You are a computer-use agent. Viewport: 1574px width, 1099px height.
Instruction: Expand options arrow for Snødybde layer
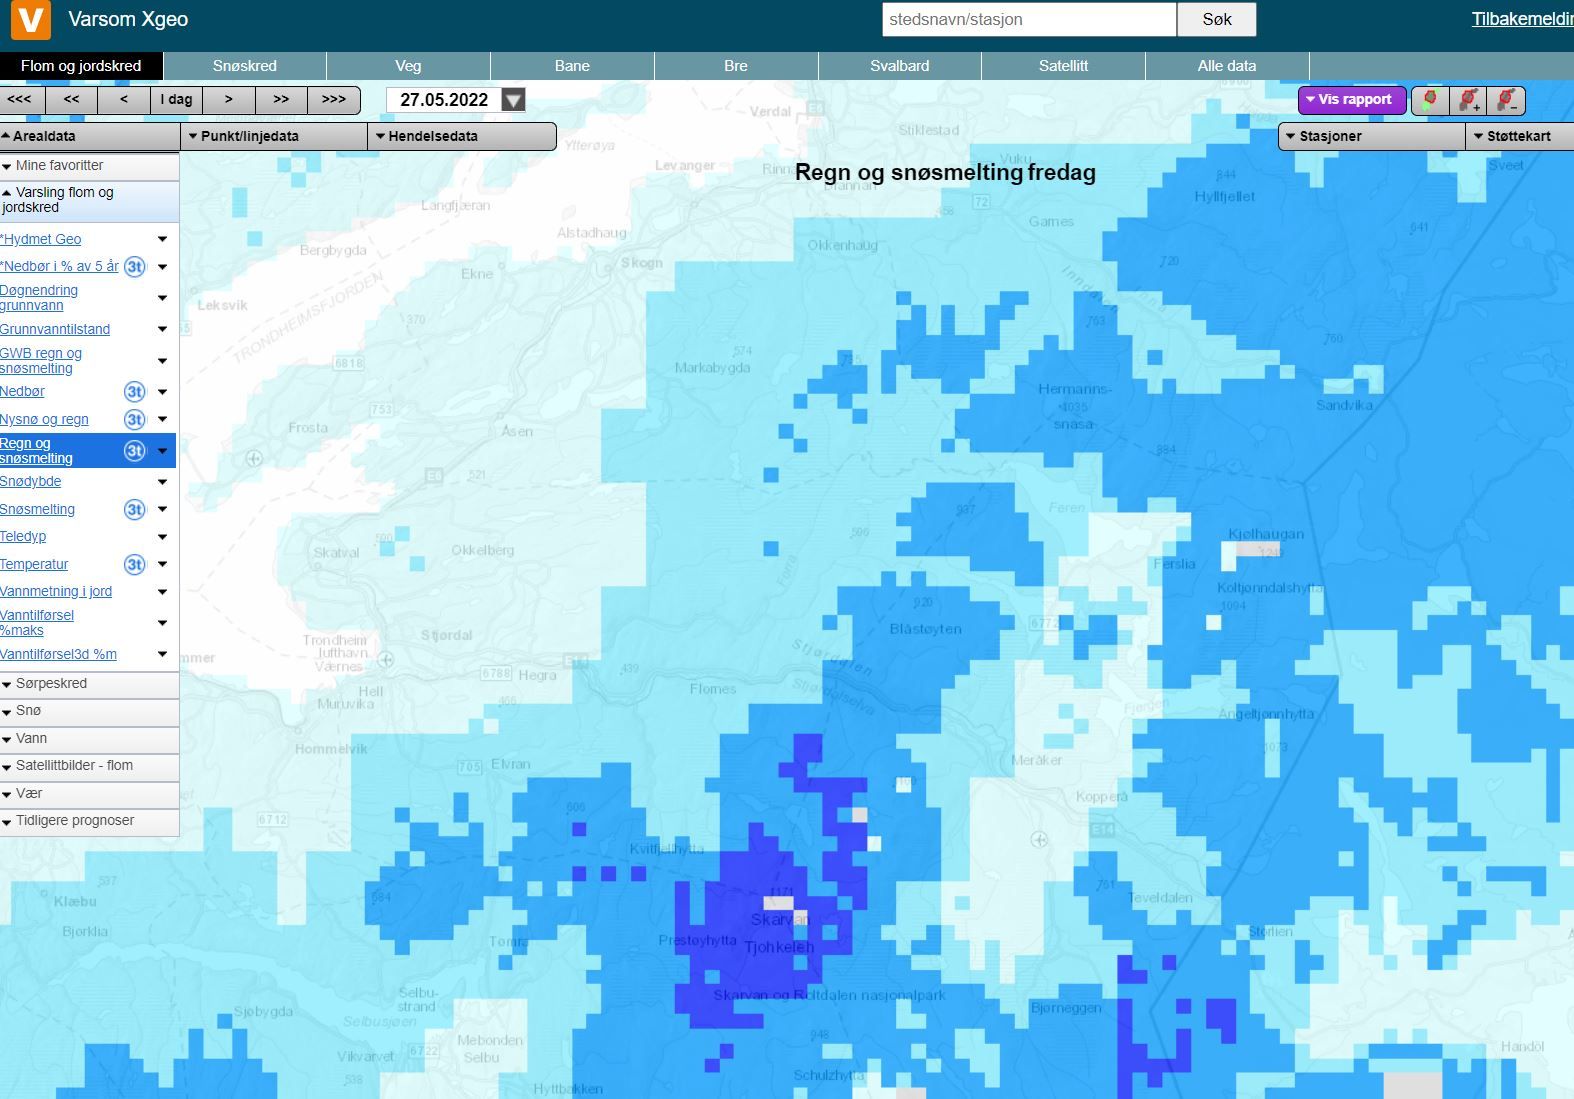162,482
